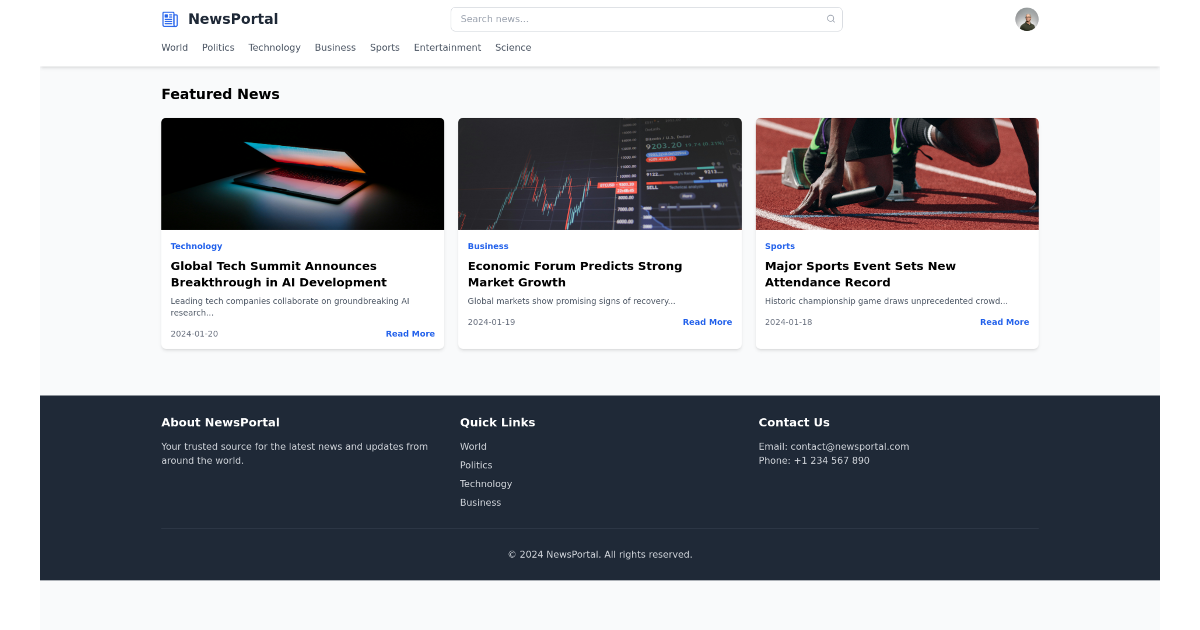The width and height of the screenshot is (1200, 630).
Task: Read More on the AI Development article
Action: (410, 333)
